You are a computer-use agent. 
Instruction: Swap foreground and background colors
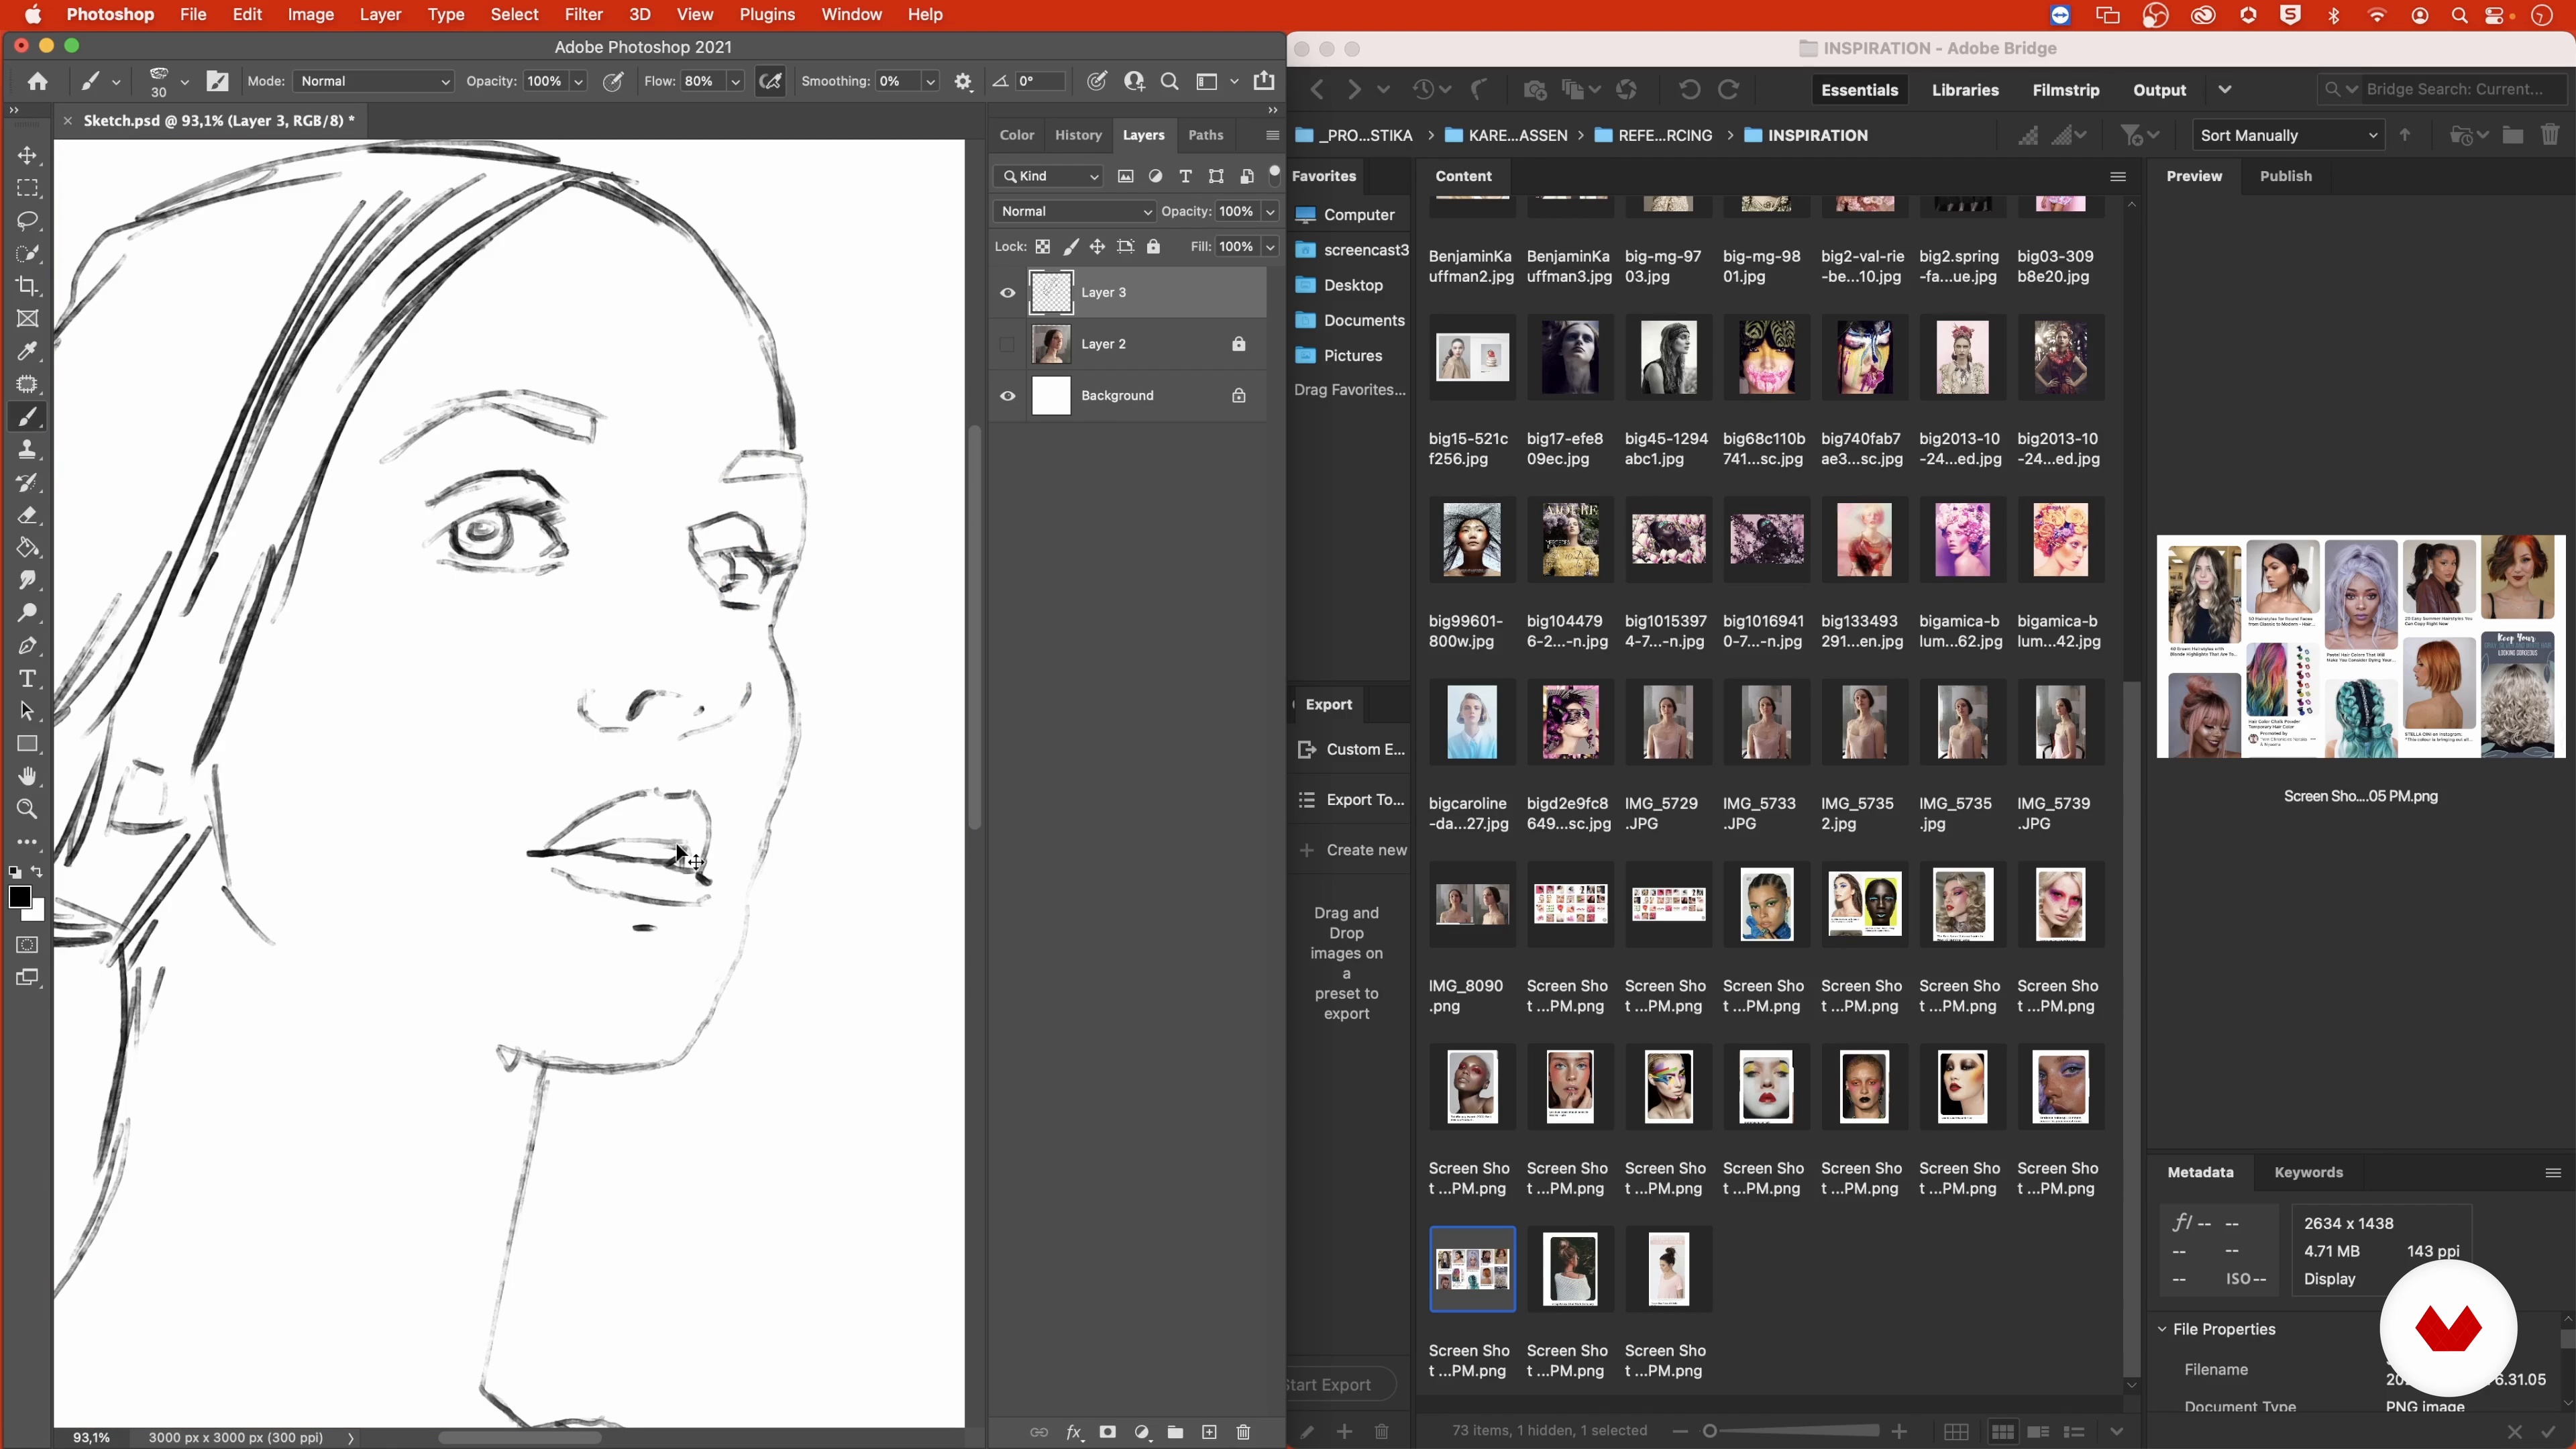(37, 872)
